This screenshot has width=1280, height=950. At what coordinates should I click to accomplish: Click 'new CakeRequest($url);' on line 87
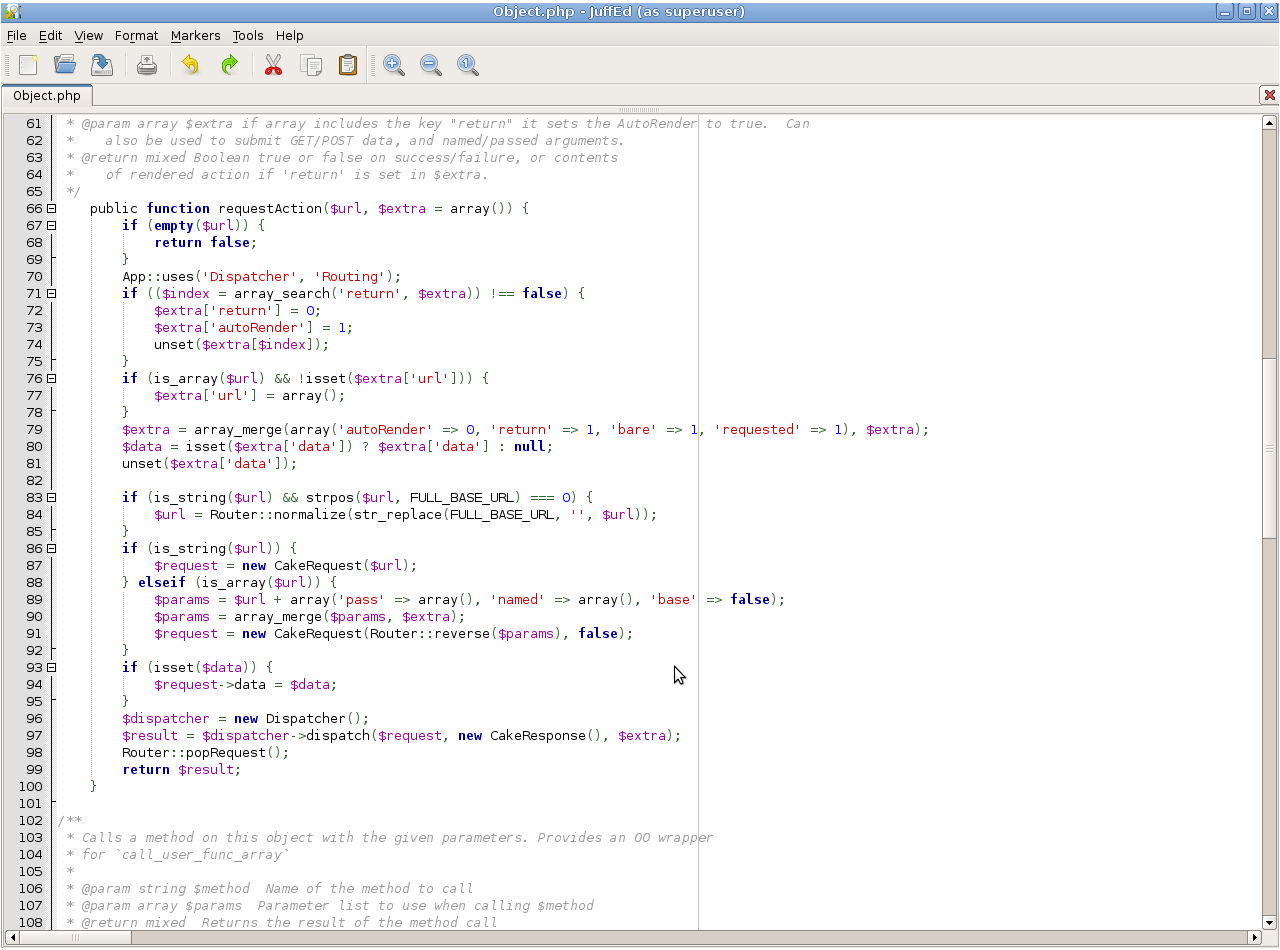coord(330,565)
